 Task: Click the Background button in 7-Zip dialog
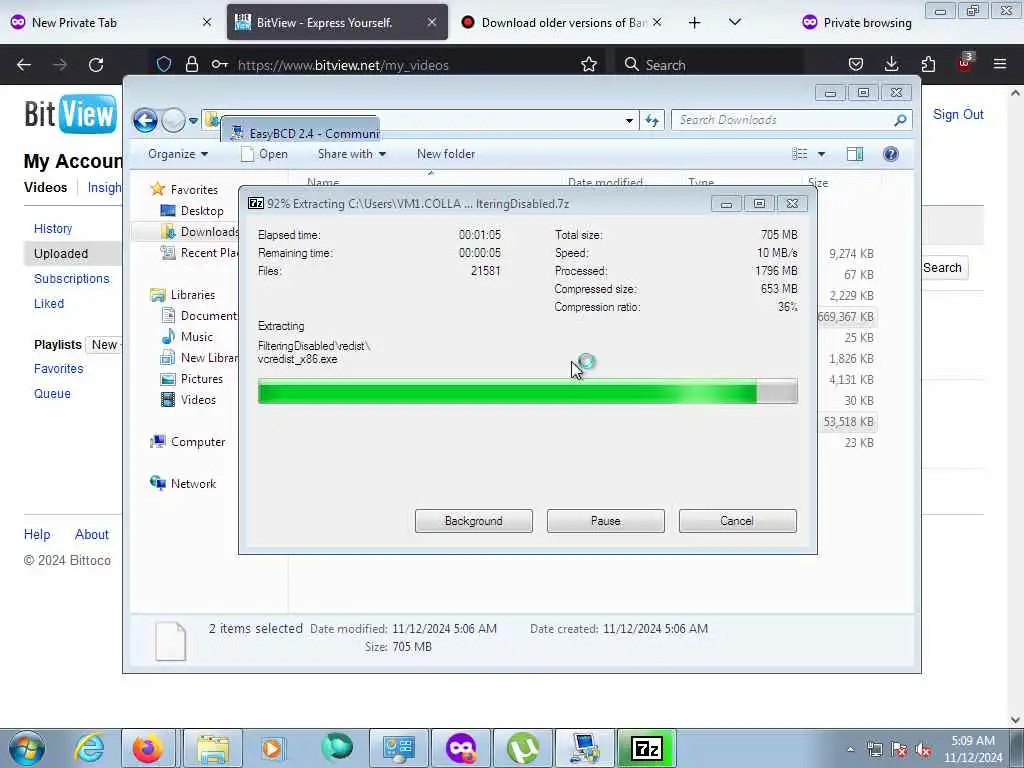pos(473,520)
